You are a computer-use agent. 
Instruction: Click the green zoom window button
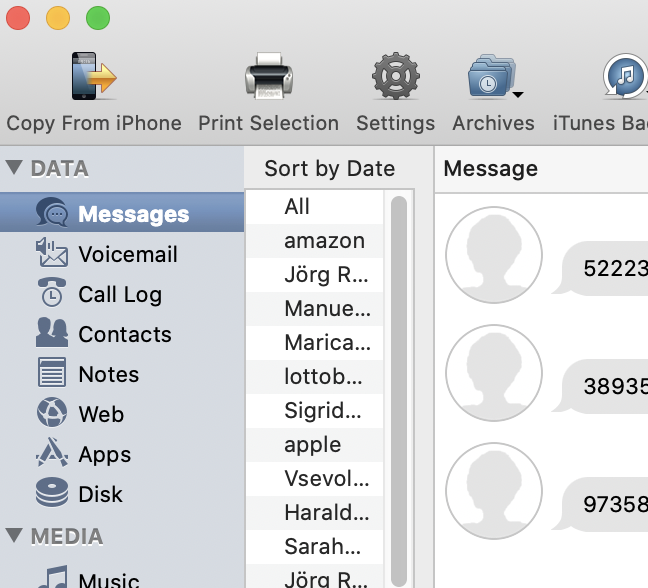(98, 19)
